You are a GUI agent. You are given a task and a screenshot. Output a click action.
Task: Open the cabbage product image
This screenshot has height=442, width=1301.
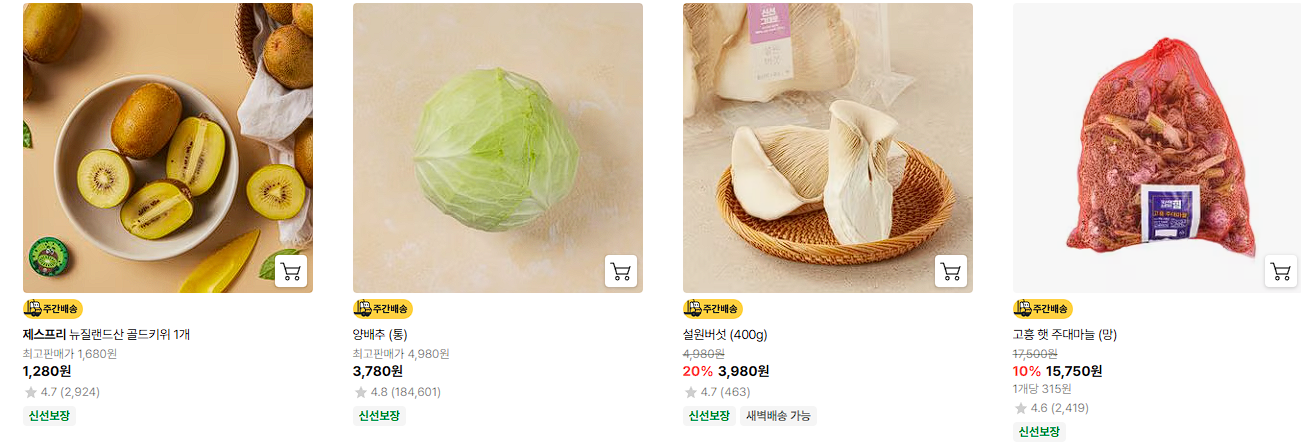pos(498,148)
